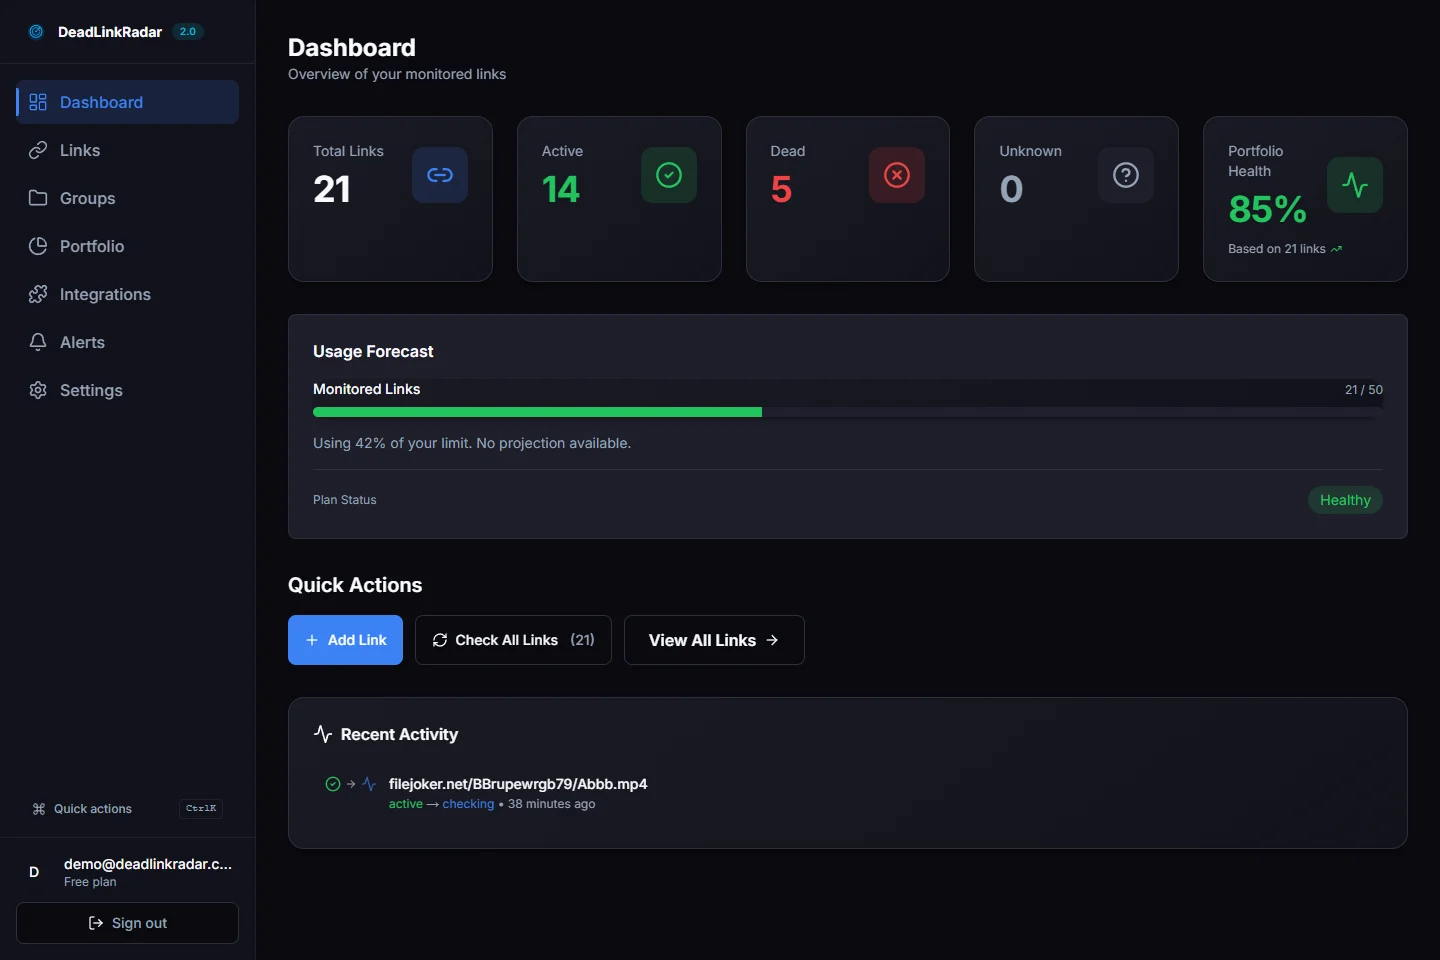Select the Dashboard sidebar item
Screen dimensions: 1440x960
[x=101, y=102]
